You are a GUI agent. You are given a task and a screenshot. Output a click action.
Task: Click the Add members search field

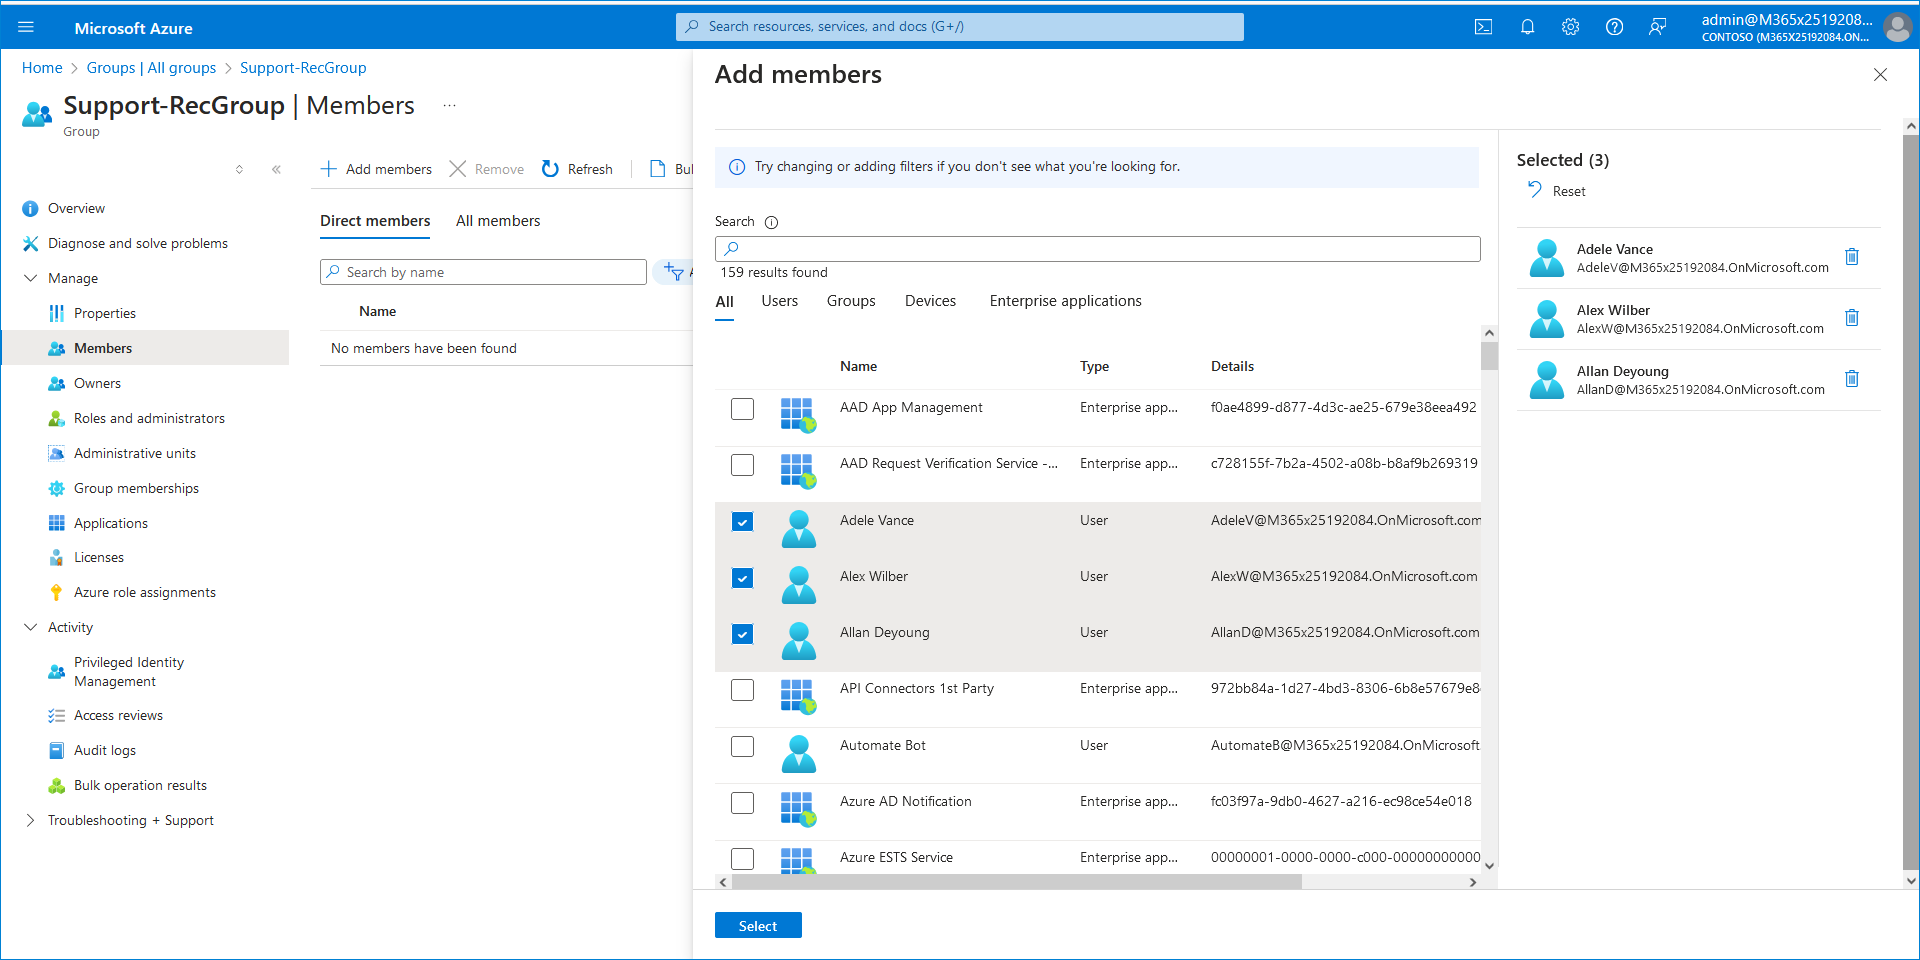(x=1097, y=249)
